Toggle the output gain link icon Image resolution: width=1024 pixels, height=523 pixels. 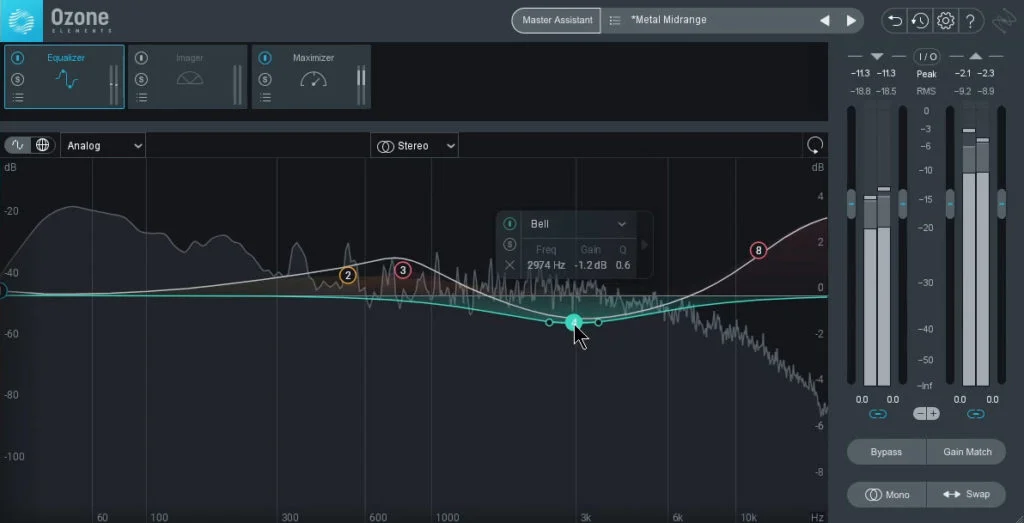tap(976, 414)
